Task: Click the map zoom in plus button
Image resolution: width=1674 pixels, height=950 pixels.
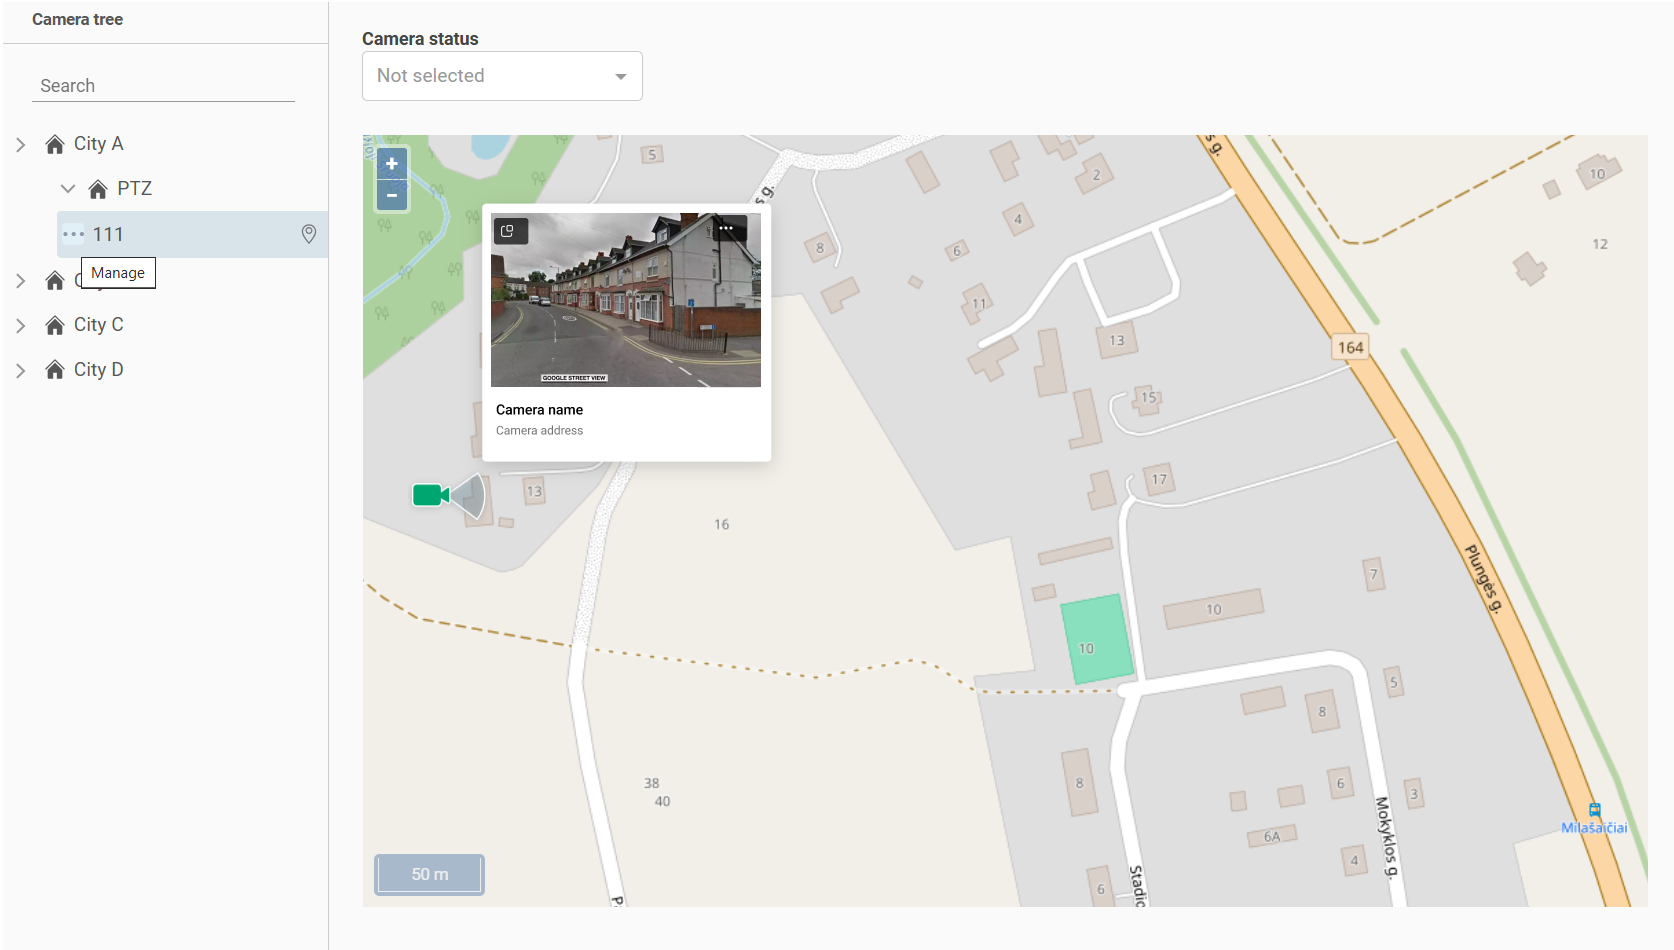Action: [392, 164]
